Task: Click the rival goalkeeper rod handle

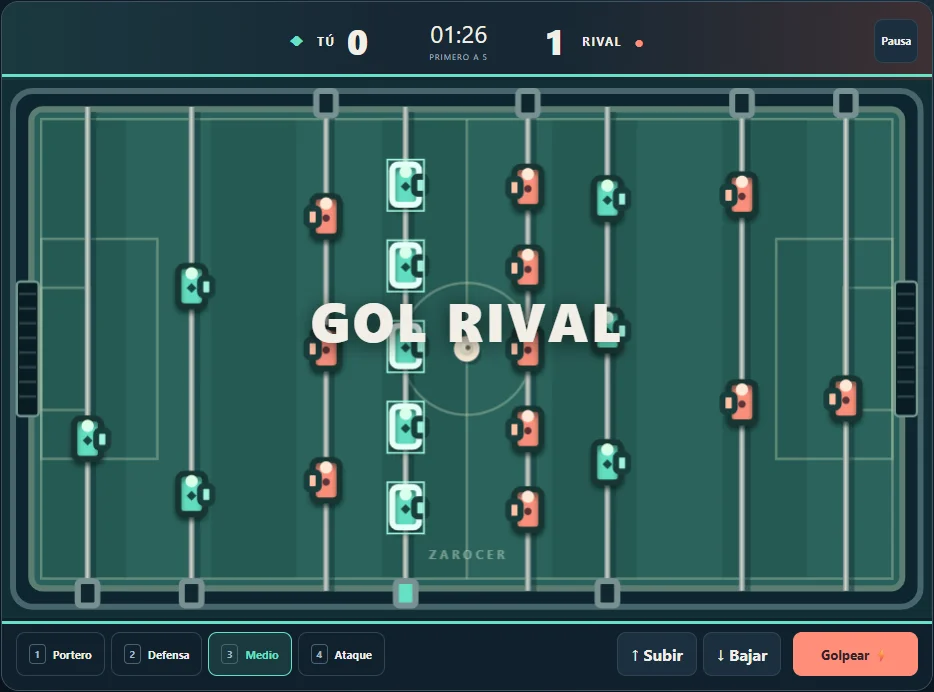Action: tap(846, 104)
